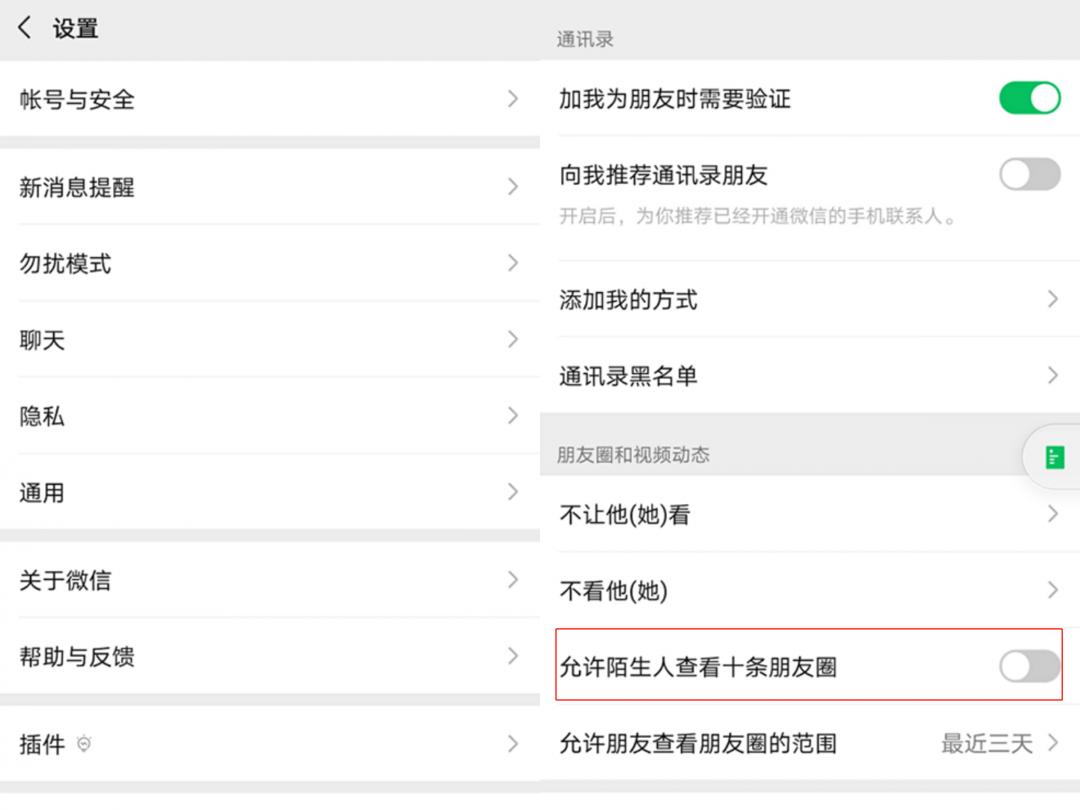Tap the green floating document icon
1080x810 pixels.
[1055, 457]
